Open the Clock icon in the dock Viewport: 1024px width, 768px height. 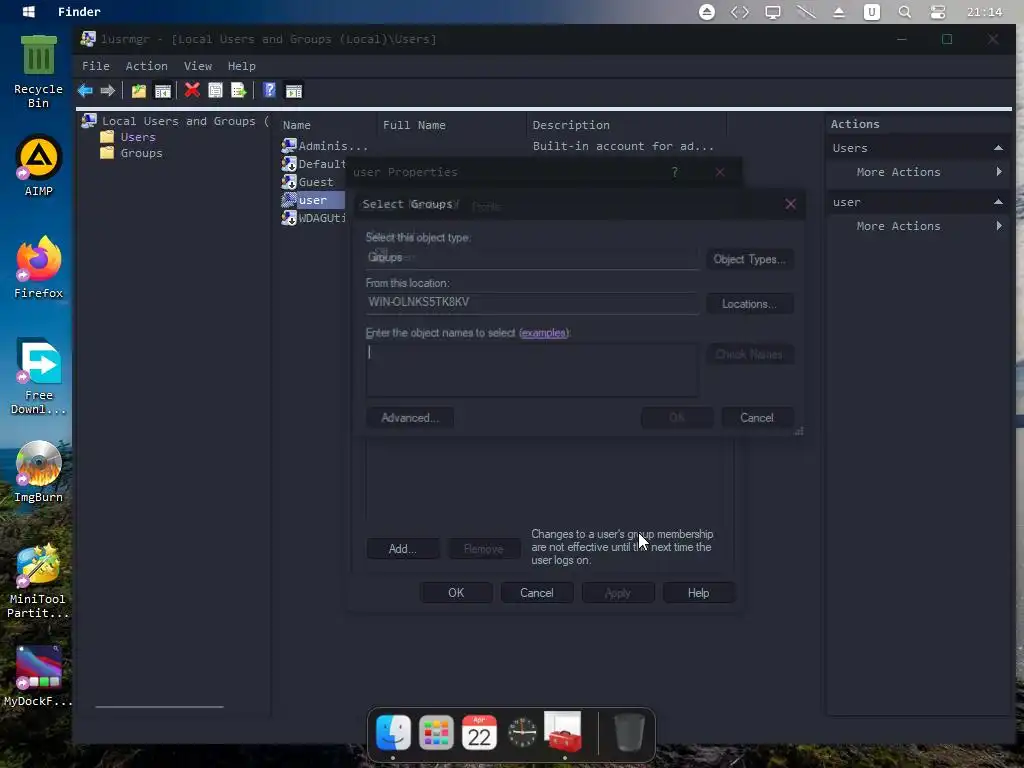(x=522, y=733)
